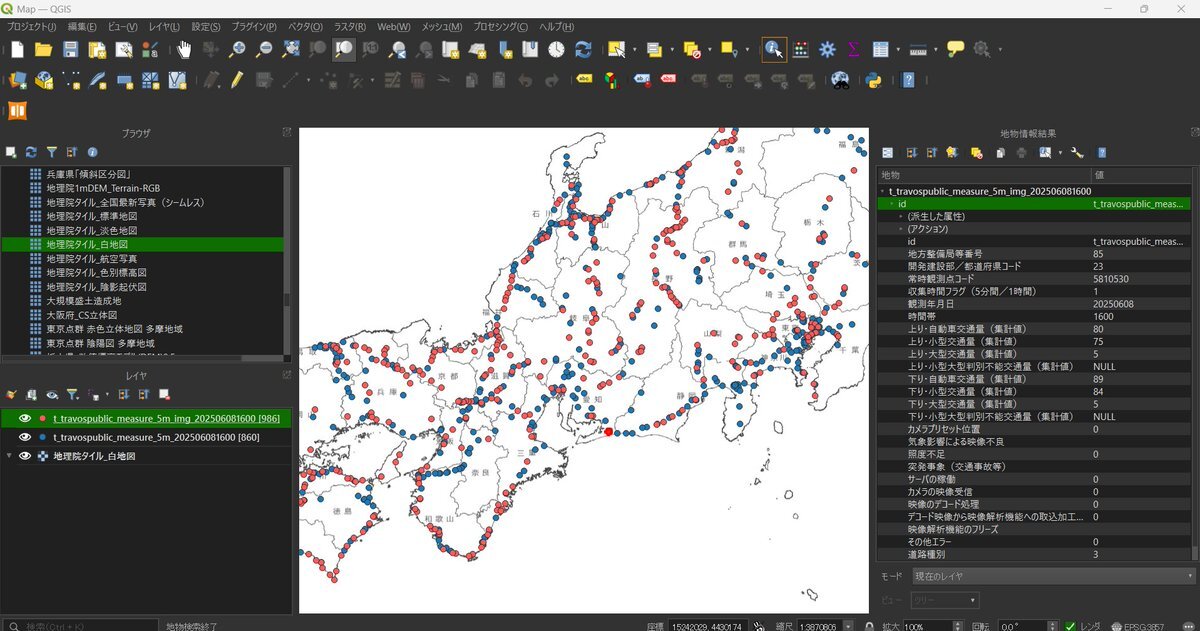
Task: Activate the Zoom In magnifier tool
Action: point(238,49)
